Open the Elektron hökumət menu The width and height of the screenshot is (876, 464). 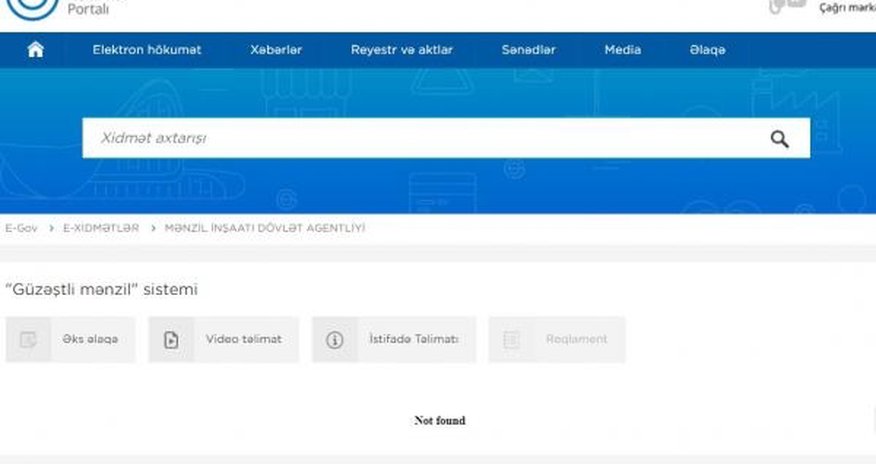pos(147,50)
